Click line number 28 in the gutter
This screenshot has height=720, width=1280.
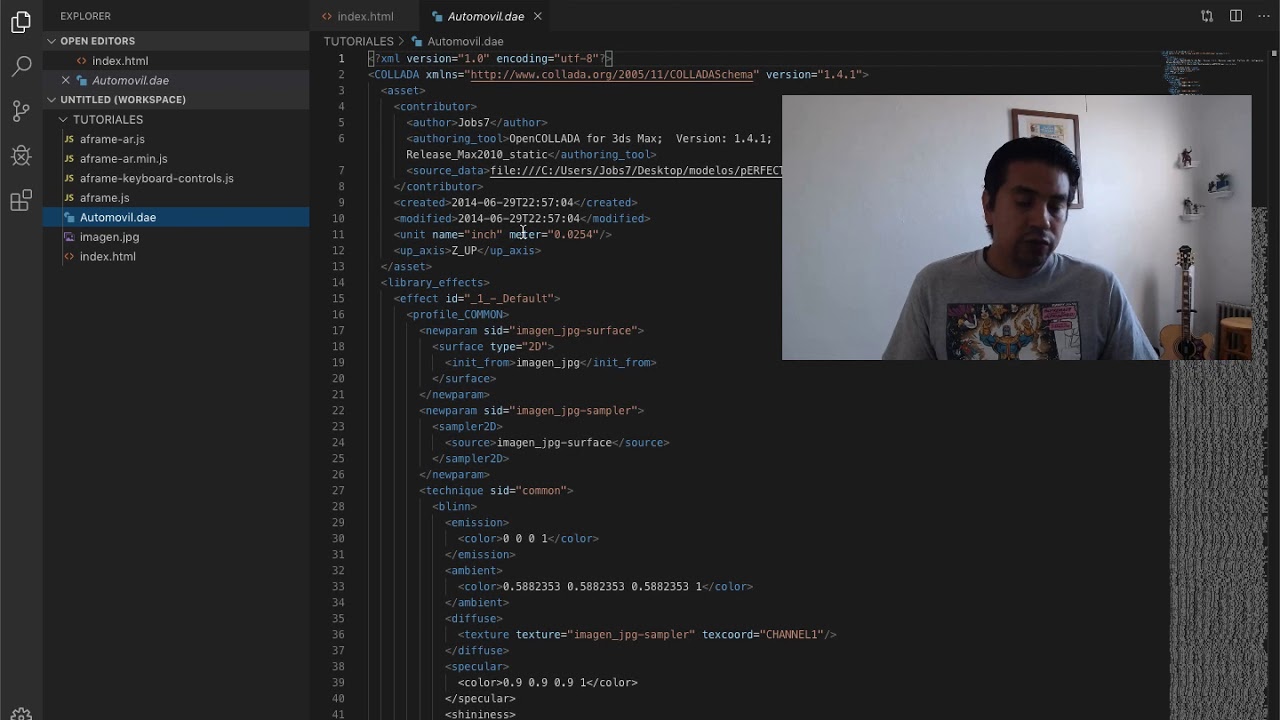pos(338,506)
